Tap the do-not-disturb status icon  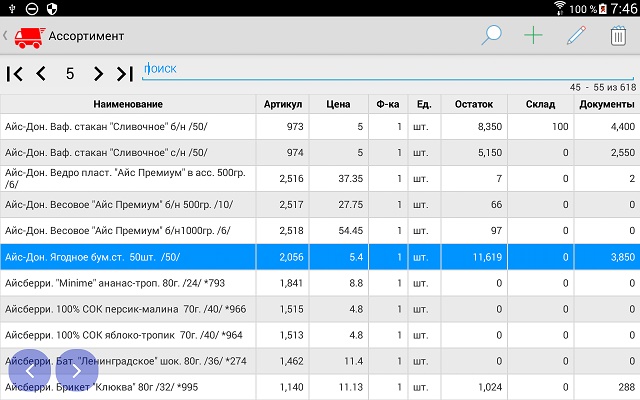(x=32, y=9)
